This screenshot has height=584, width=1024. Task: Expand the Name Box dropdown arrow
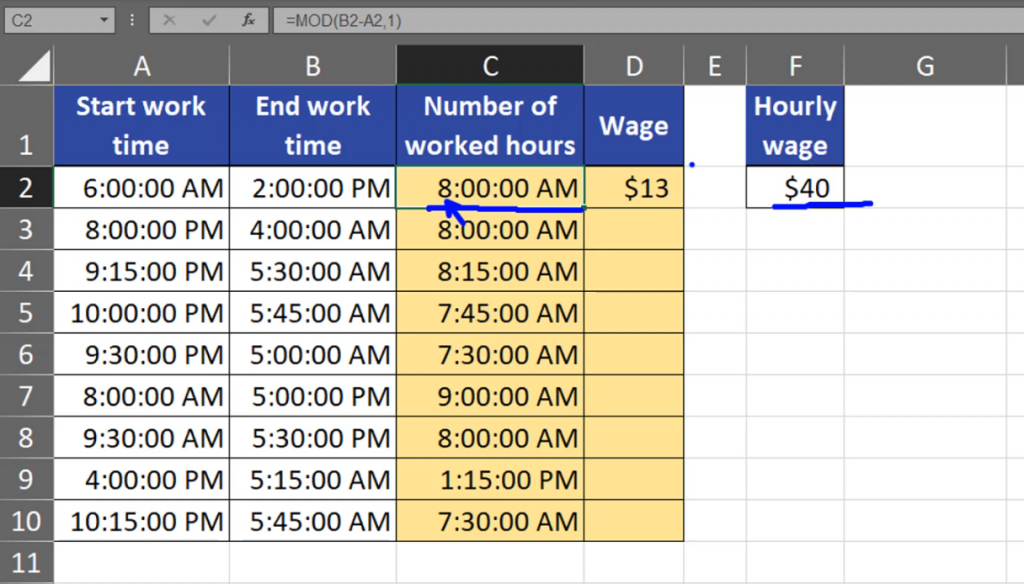point(106,20)
